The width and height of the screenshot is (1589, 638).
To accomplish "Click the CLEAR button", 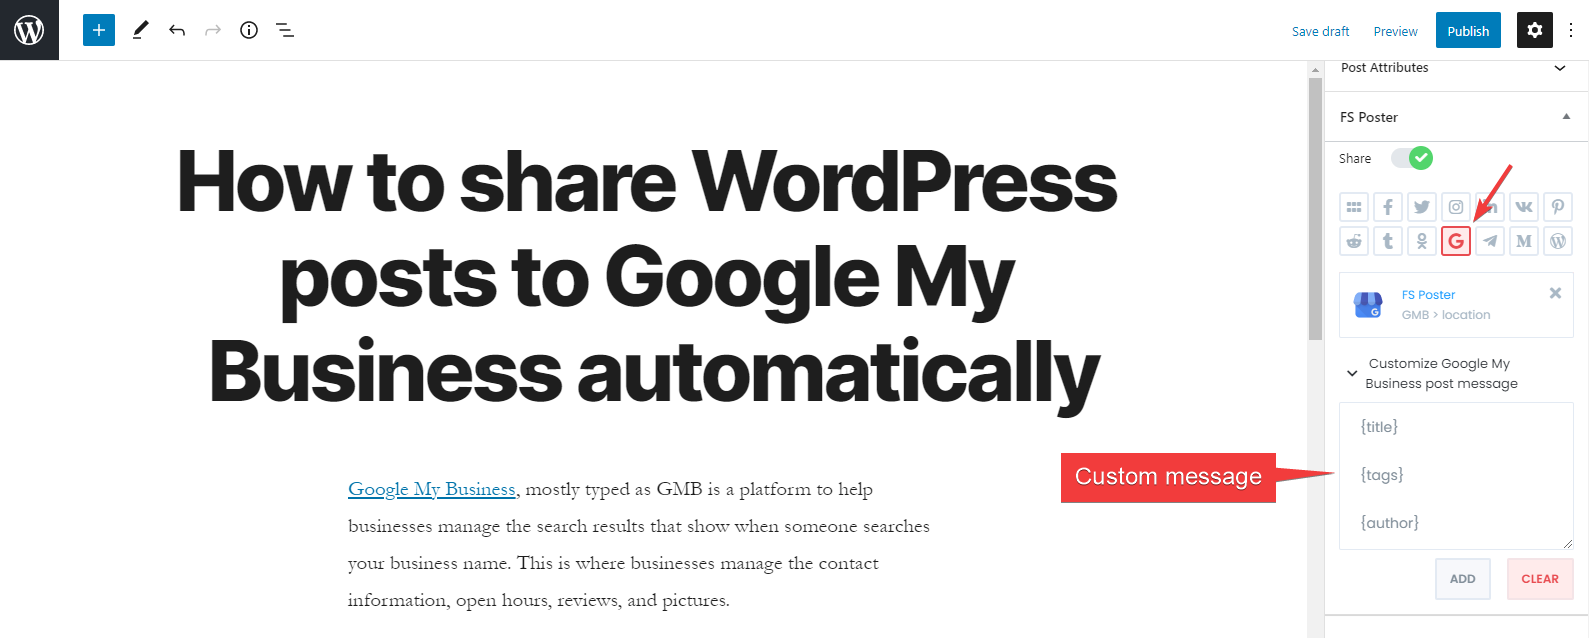I will point(1540,579).
